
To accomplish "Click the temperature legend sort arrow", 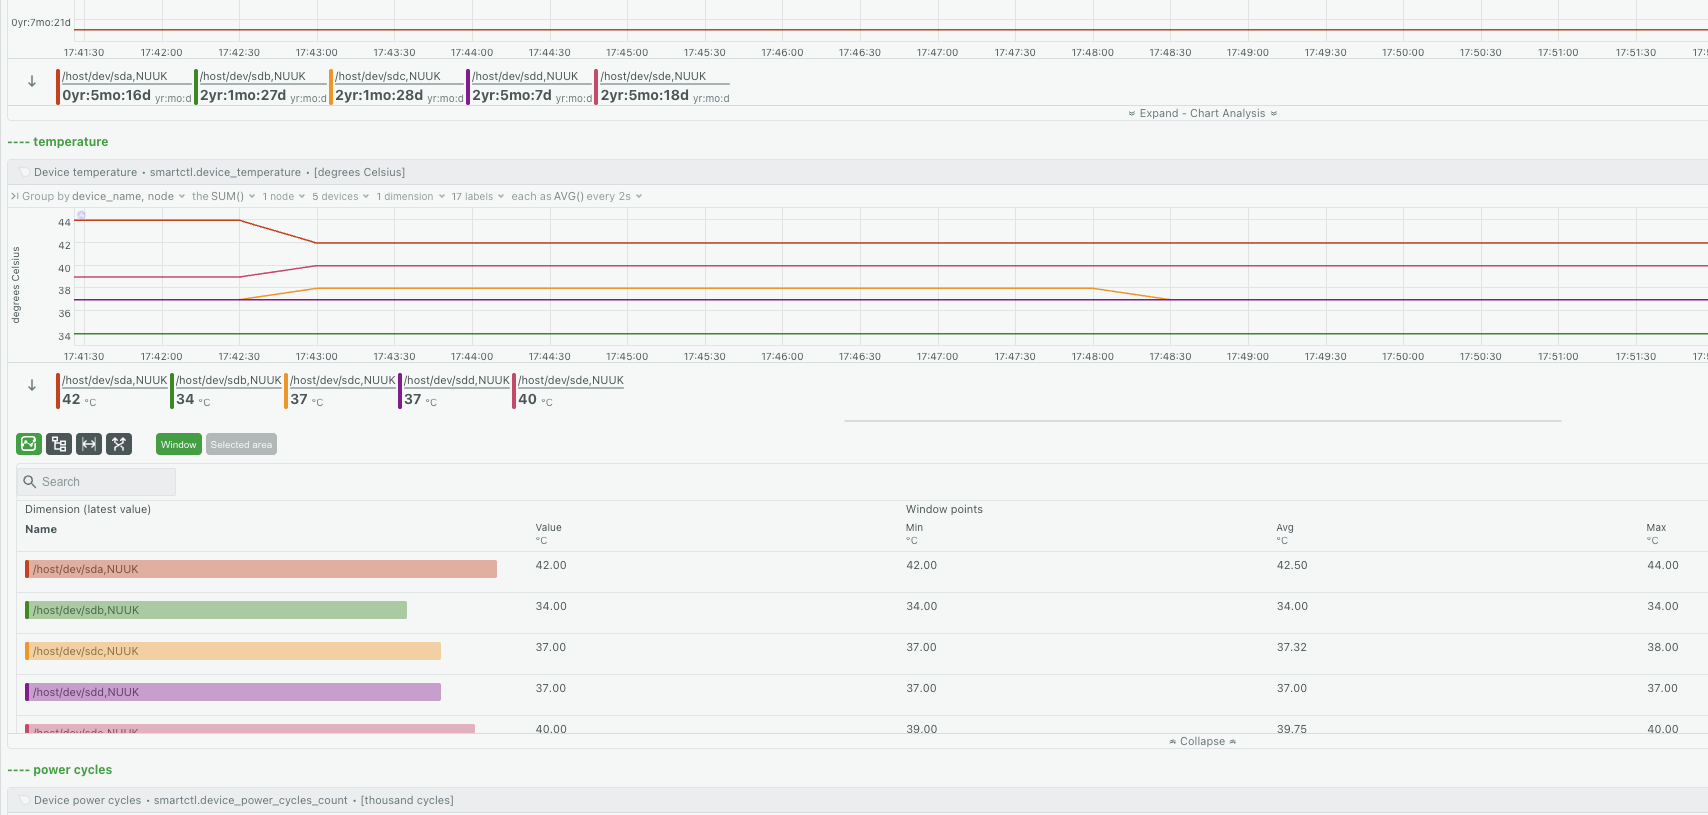I will point(32,385).
